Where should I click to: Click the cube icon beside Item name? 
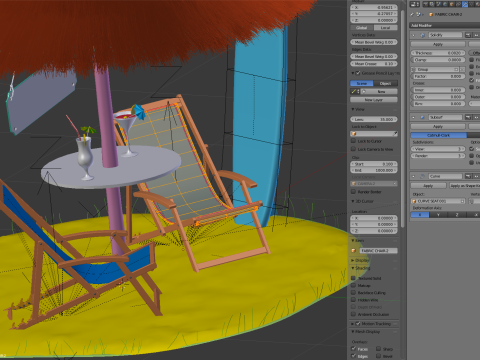tap(354, 250)
